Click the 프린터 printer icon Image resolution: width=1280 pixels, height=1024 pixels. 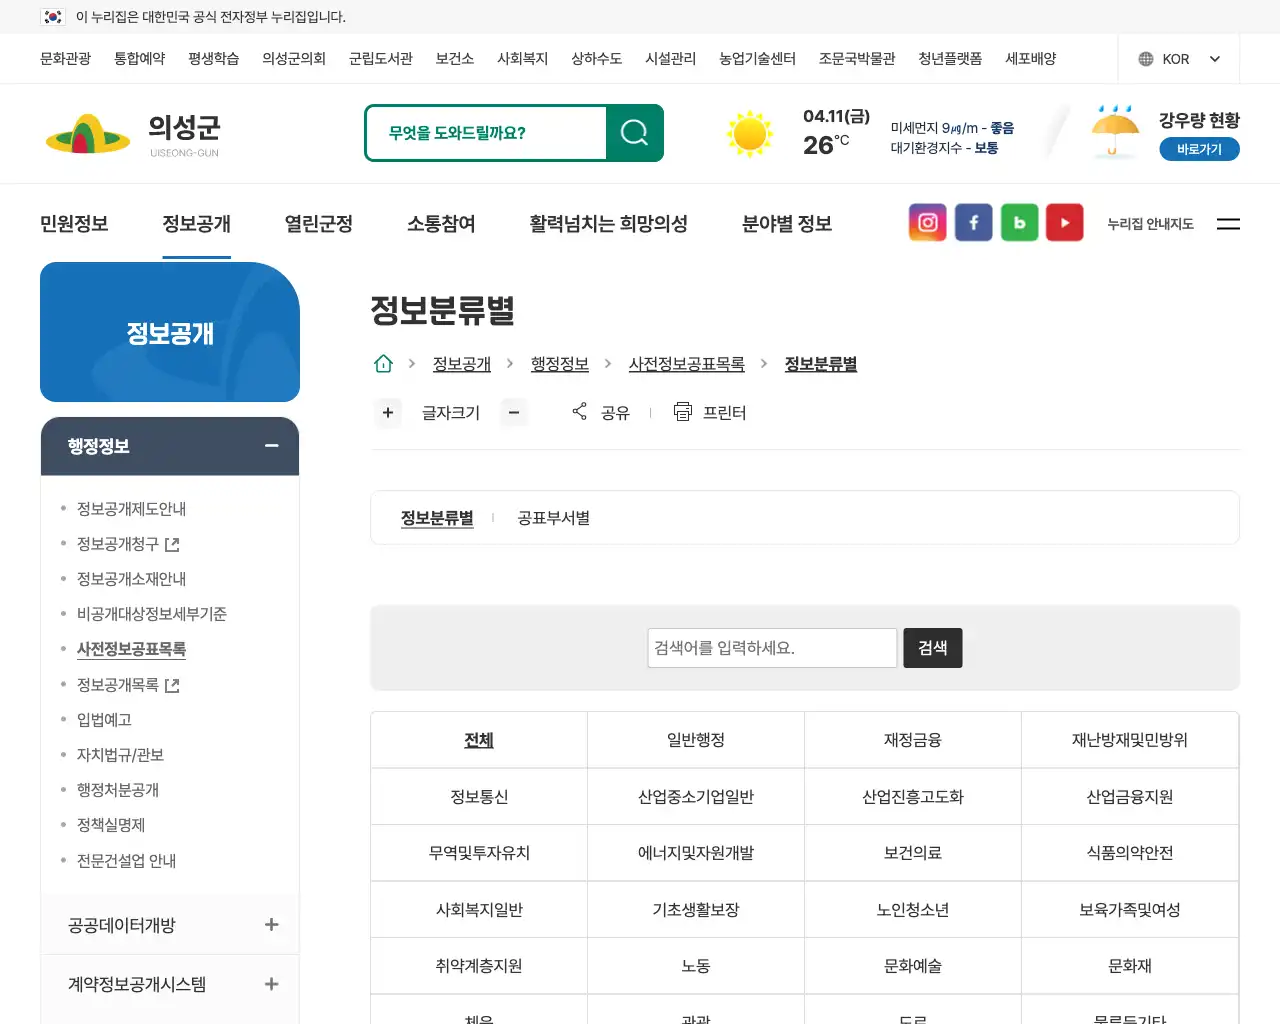(x=682, y=411)
